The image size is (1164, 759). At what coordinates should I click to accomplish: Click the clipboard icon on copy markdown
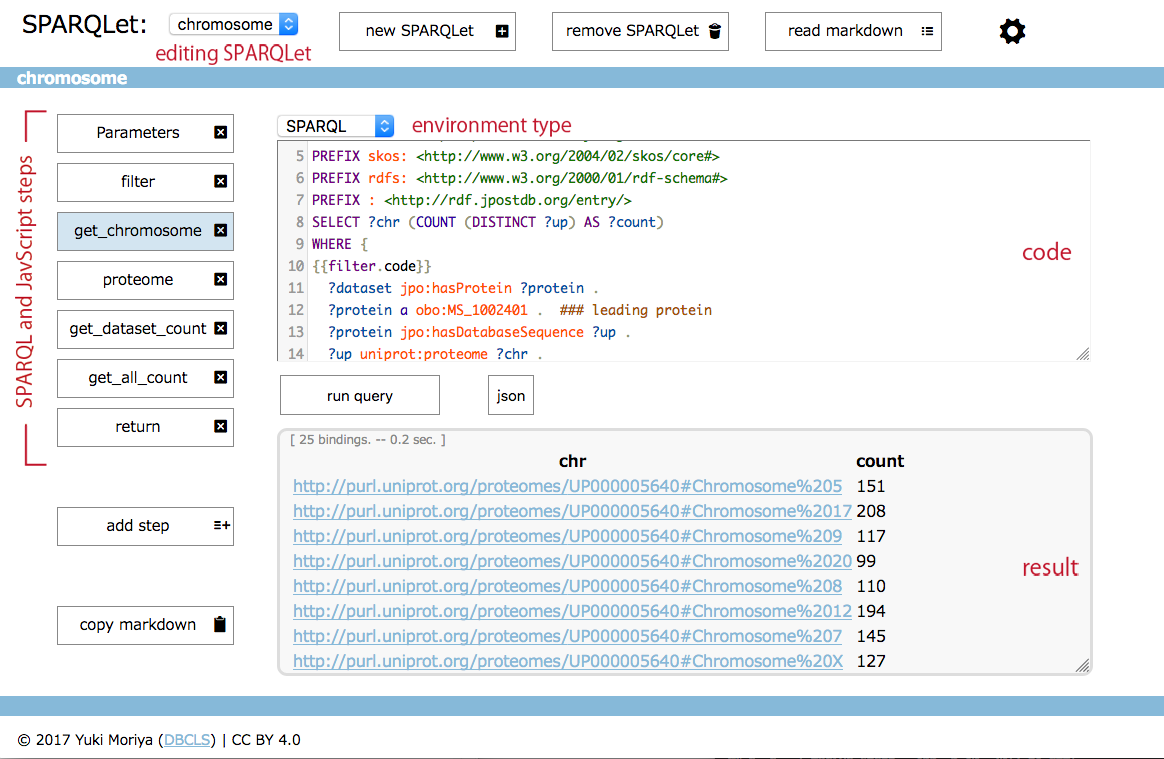click(220, 625)
